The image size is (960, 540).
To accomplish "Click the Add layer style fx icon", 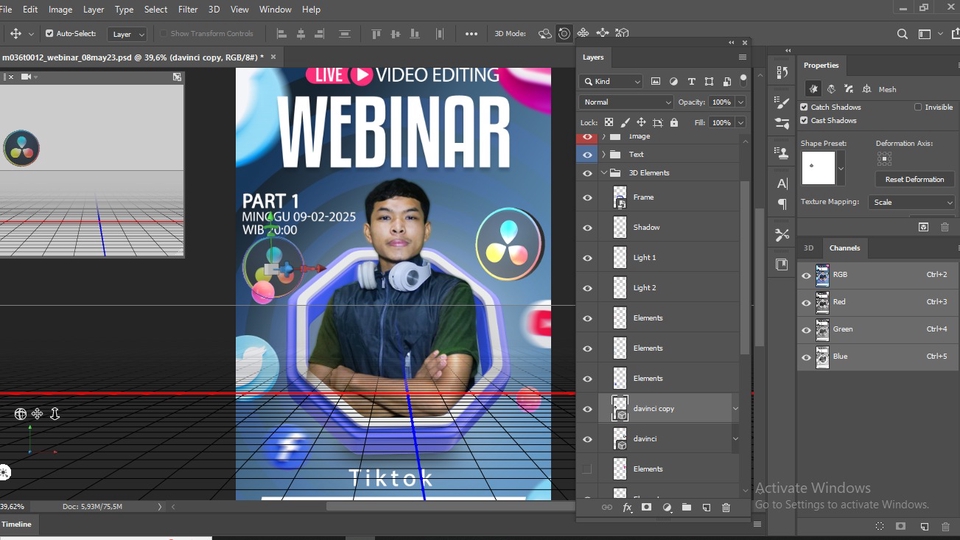I will click(627, 508).
